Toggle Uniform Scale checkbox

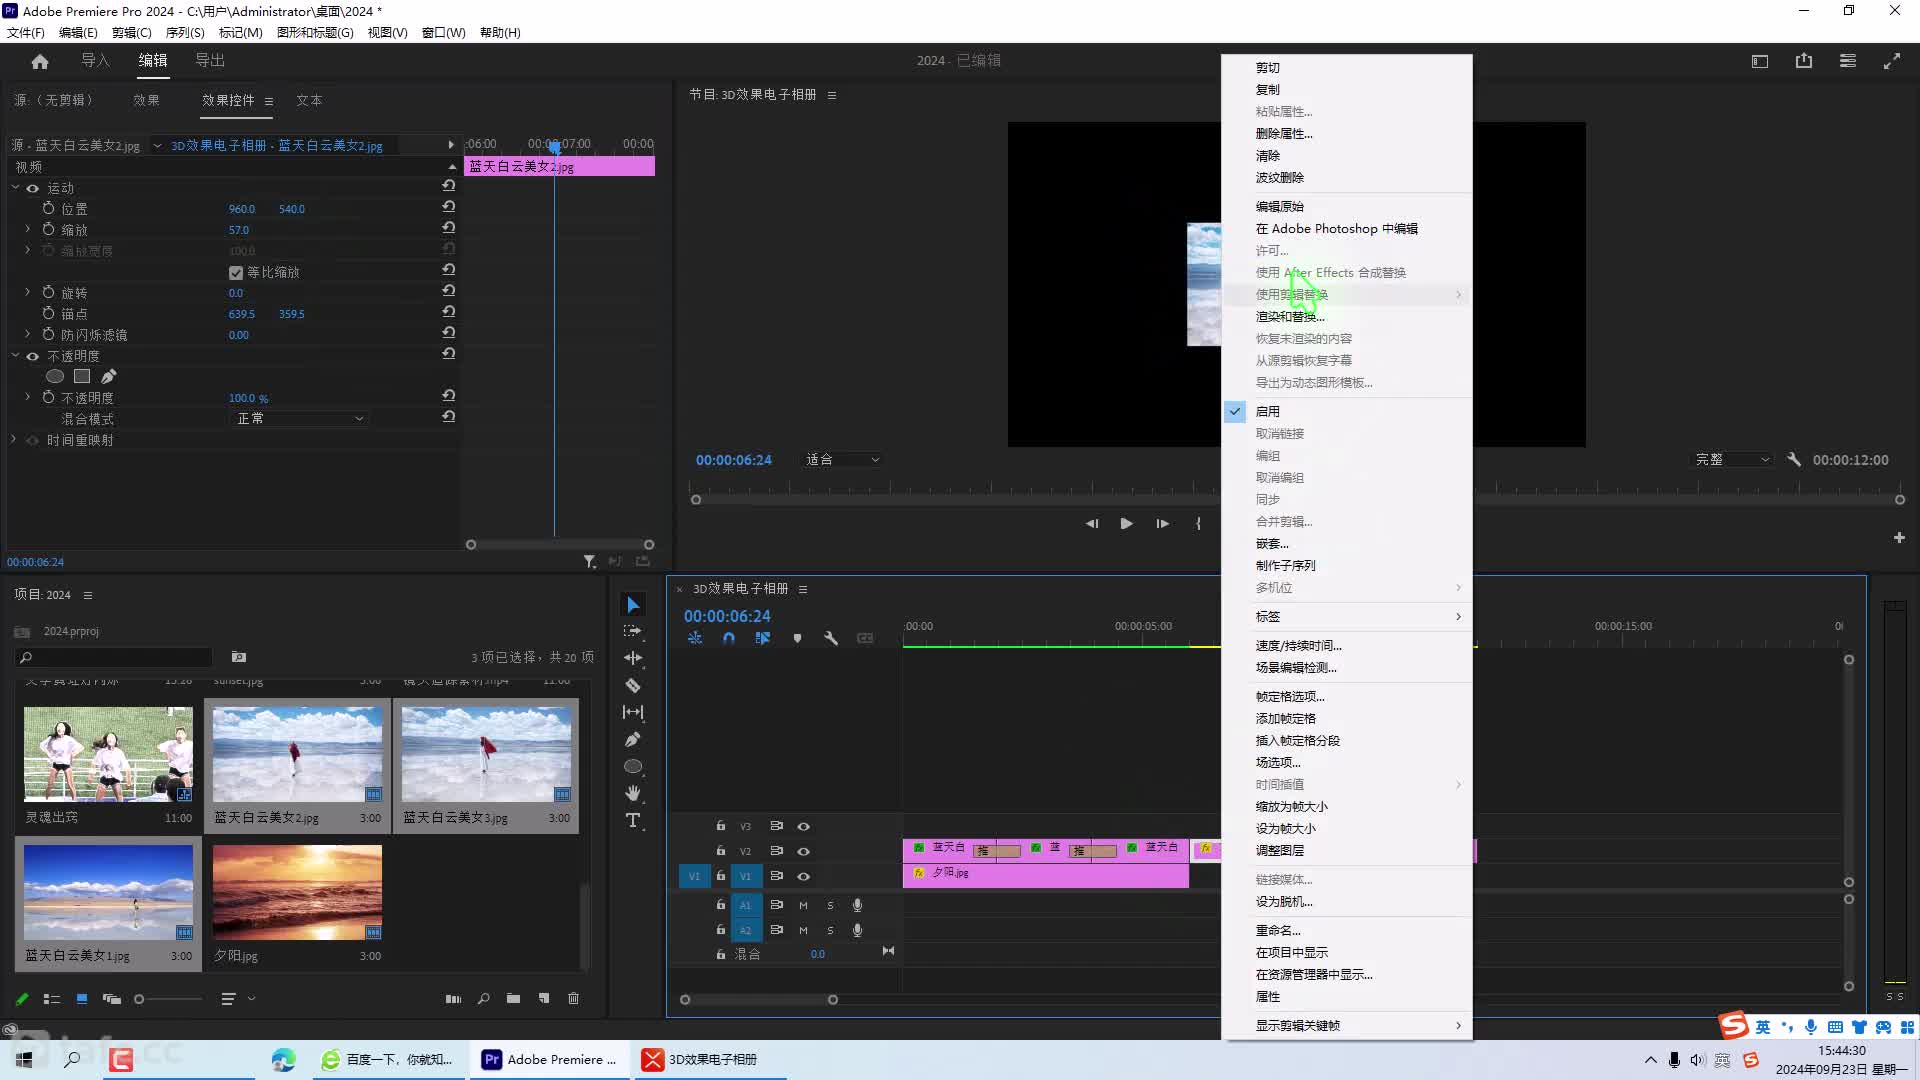[x=236, y=272]
